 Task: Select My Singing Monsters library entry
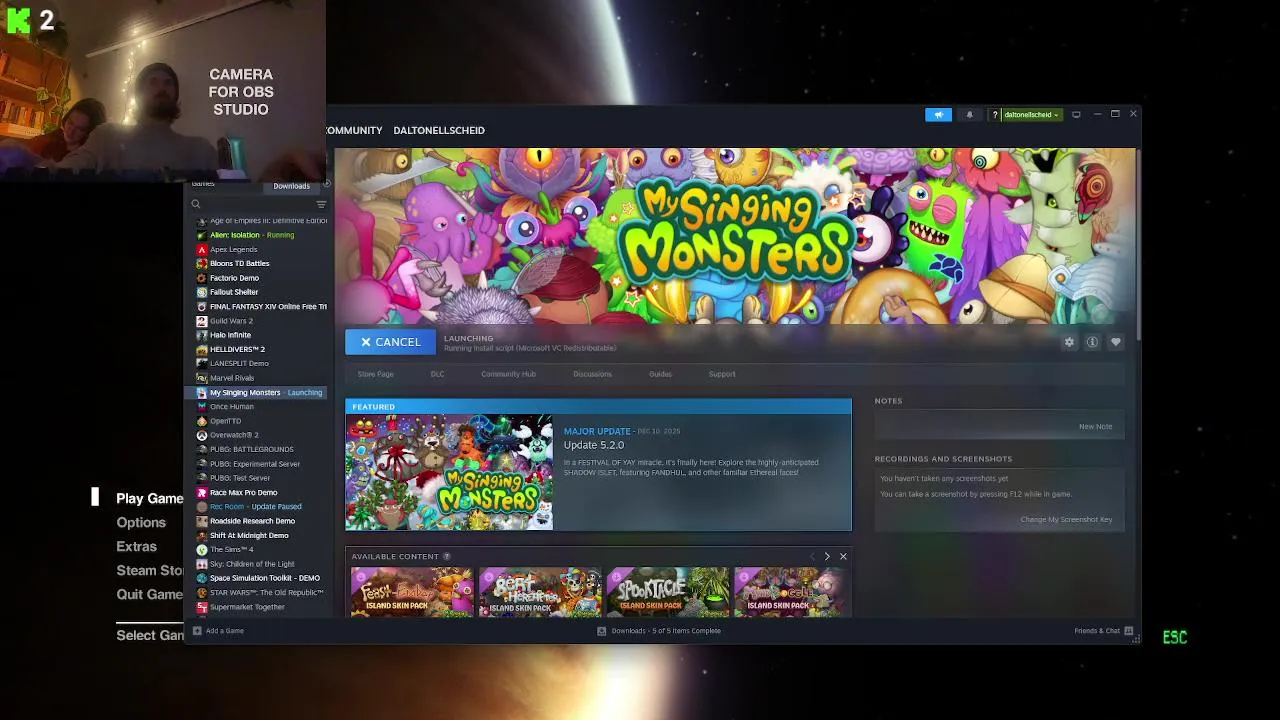pyautogui.click(x=256, y=393)
